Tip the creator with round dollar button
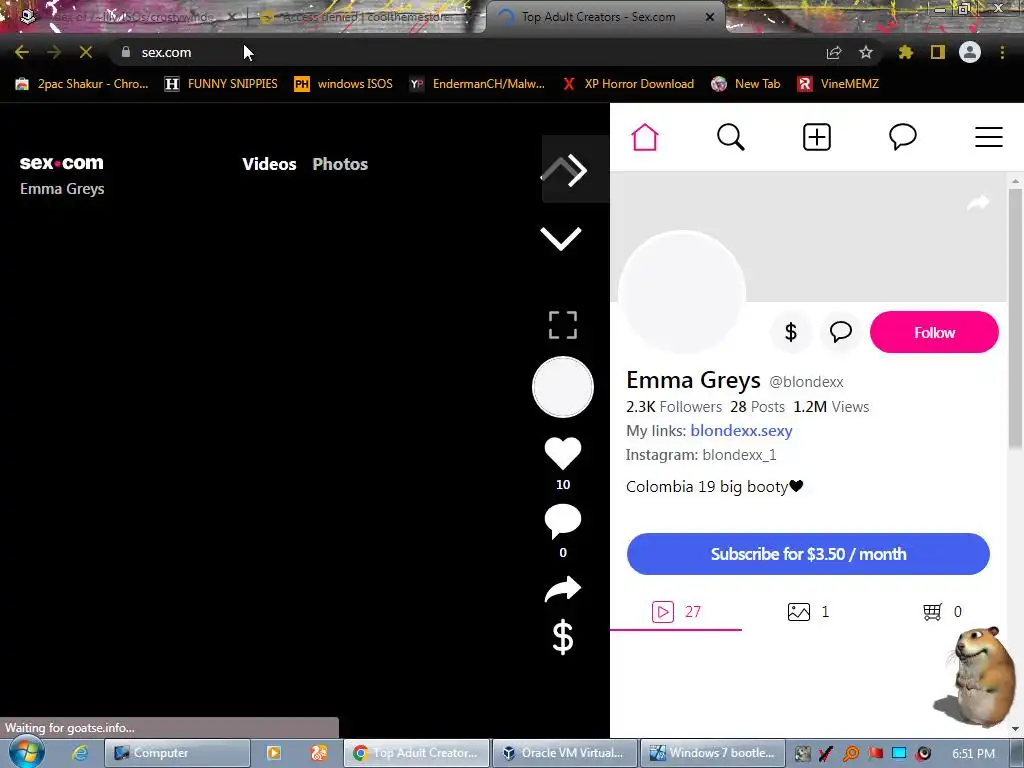Viewport: 1024px width, 768px height. (x=791, y=332)
